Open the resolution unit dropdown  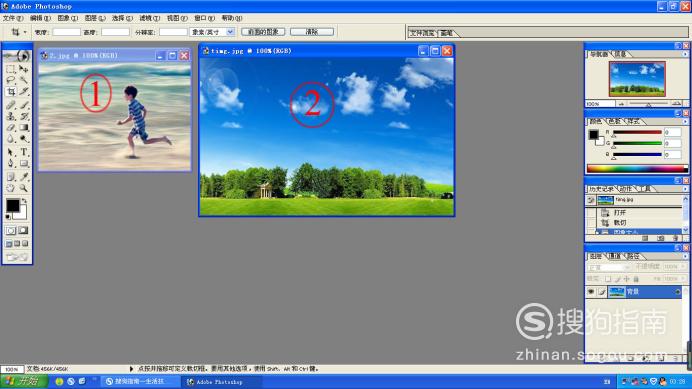click(230, 32)
